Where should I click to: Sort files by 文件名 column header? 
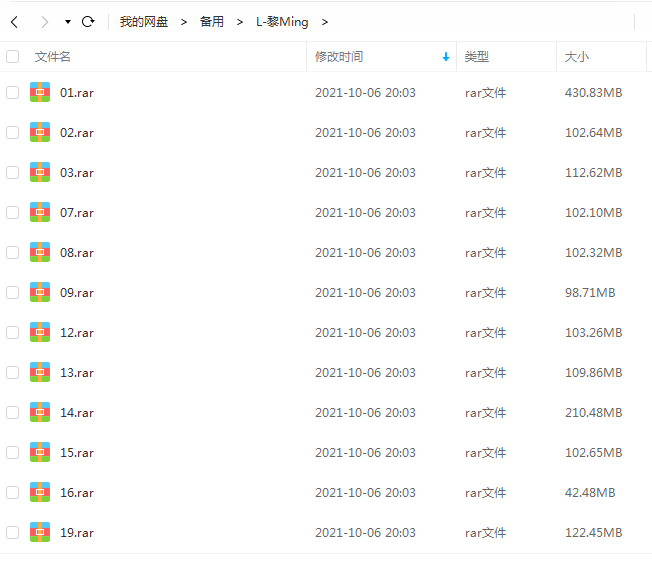(53, 57)
